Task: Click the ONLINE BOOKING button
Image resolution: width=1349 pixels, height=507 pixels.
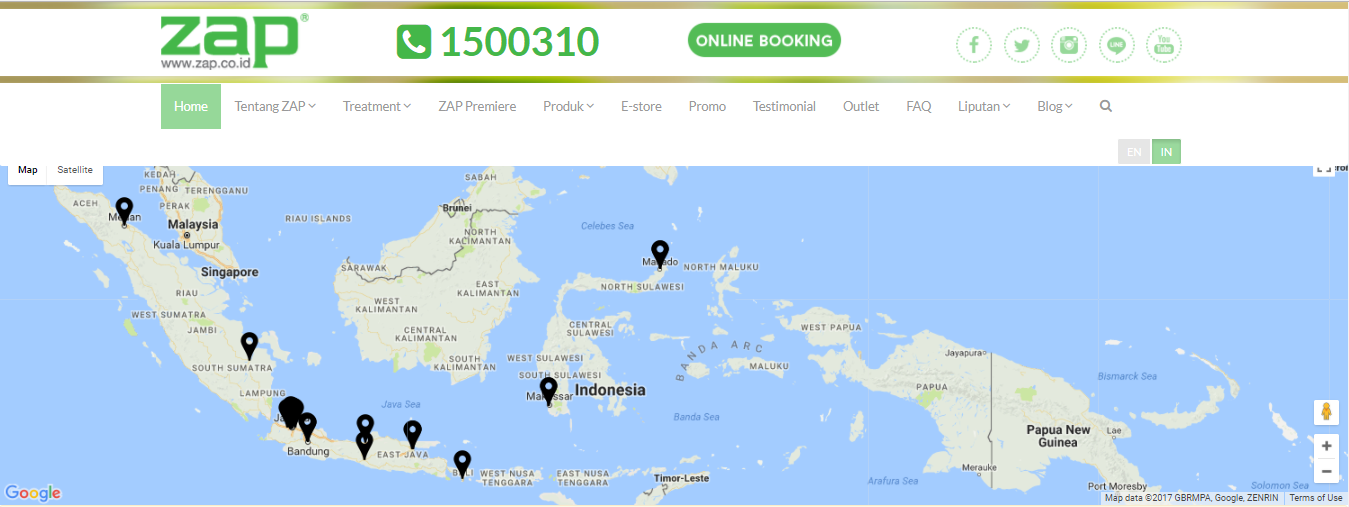Action: point(764,41)
